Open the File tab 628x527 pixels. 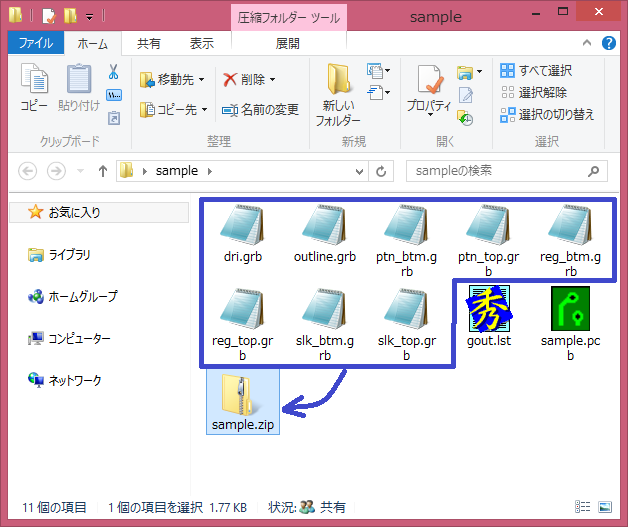point(36,43)
